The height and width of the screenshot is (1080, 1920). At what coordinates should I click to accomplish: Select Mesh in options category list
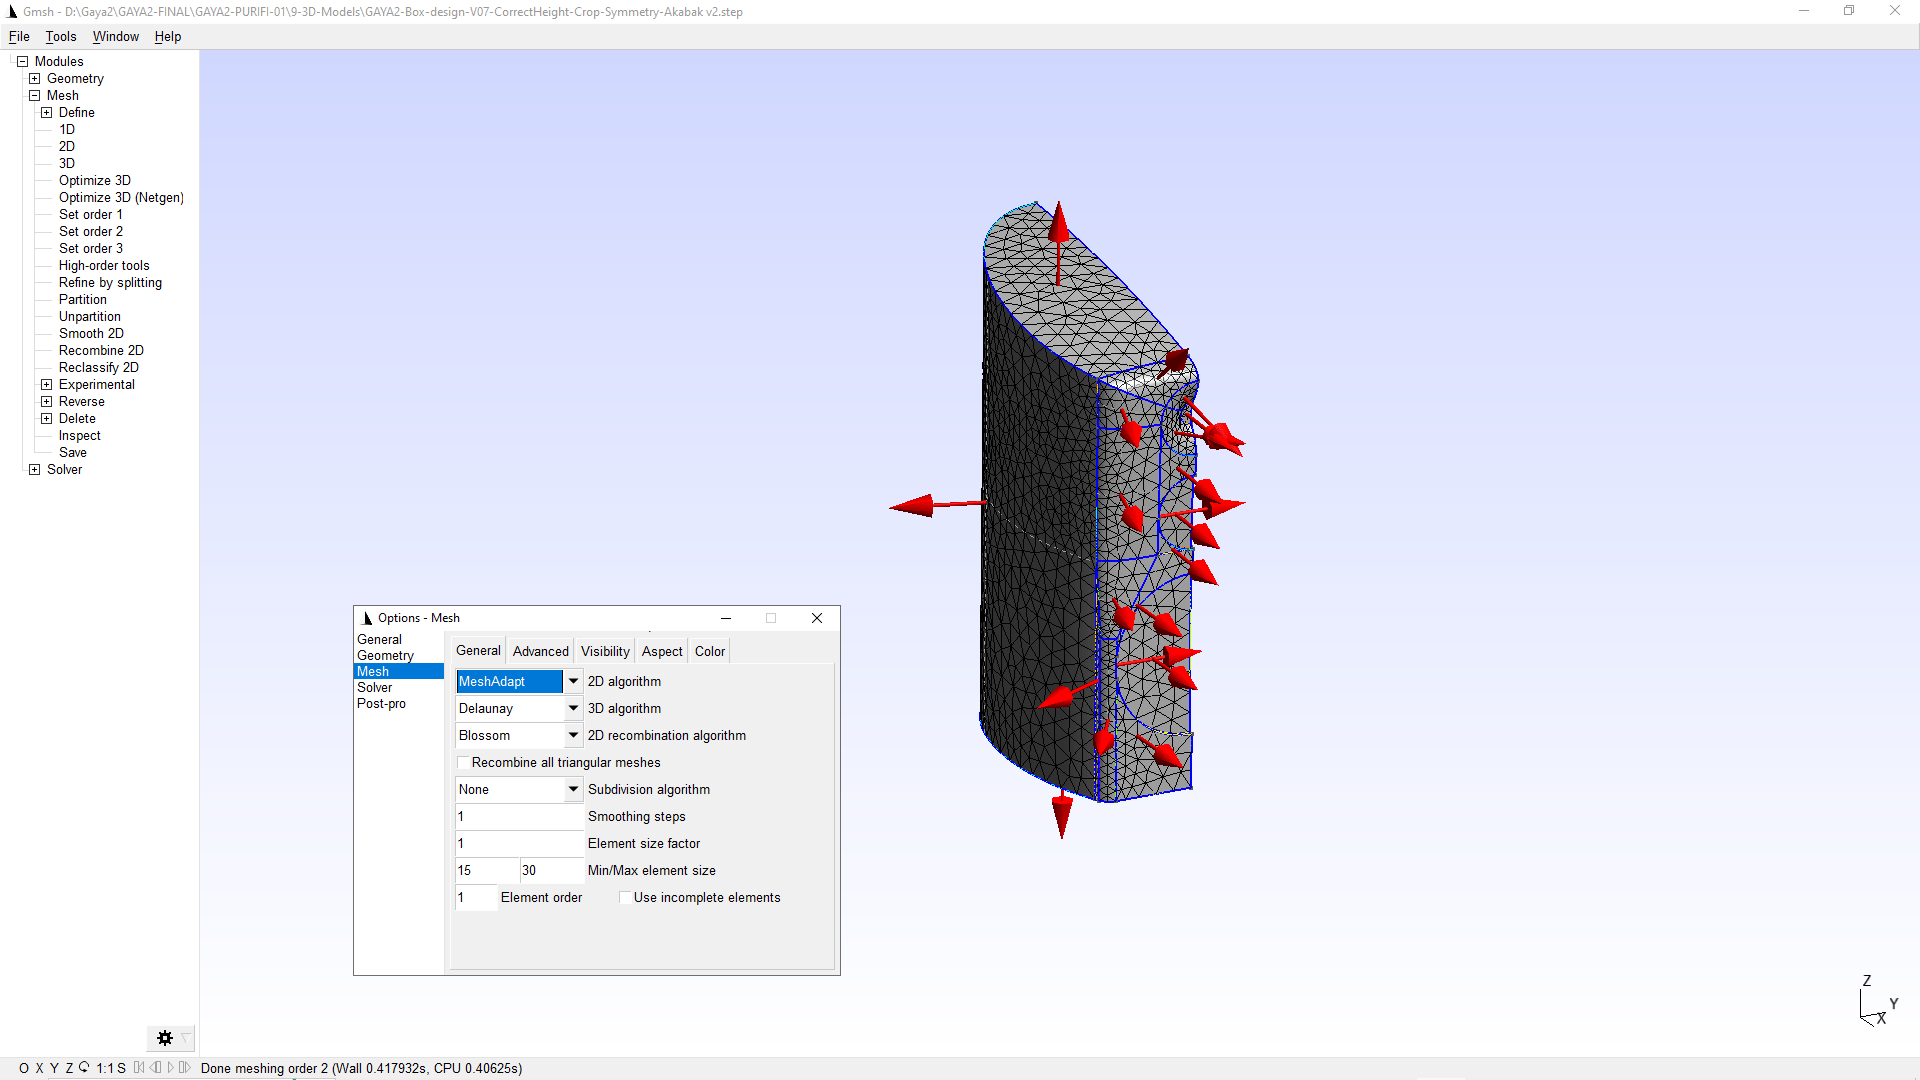point(399,671)
